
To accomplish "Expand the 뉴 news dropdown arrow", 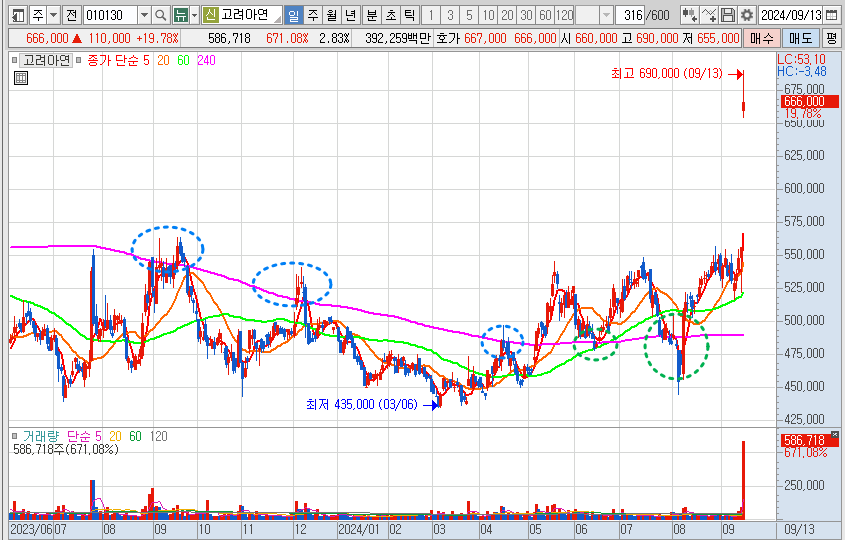I will coord(195,15).
